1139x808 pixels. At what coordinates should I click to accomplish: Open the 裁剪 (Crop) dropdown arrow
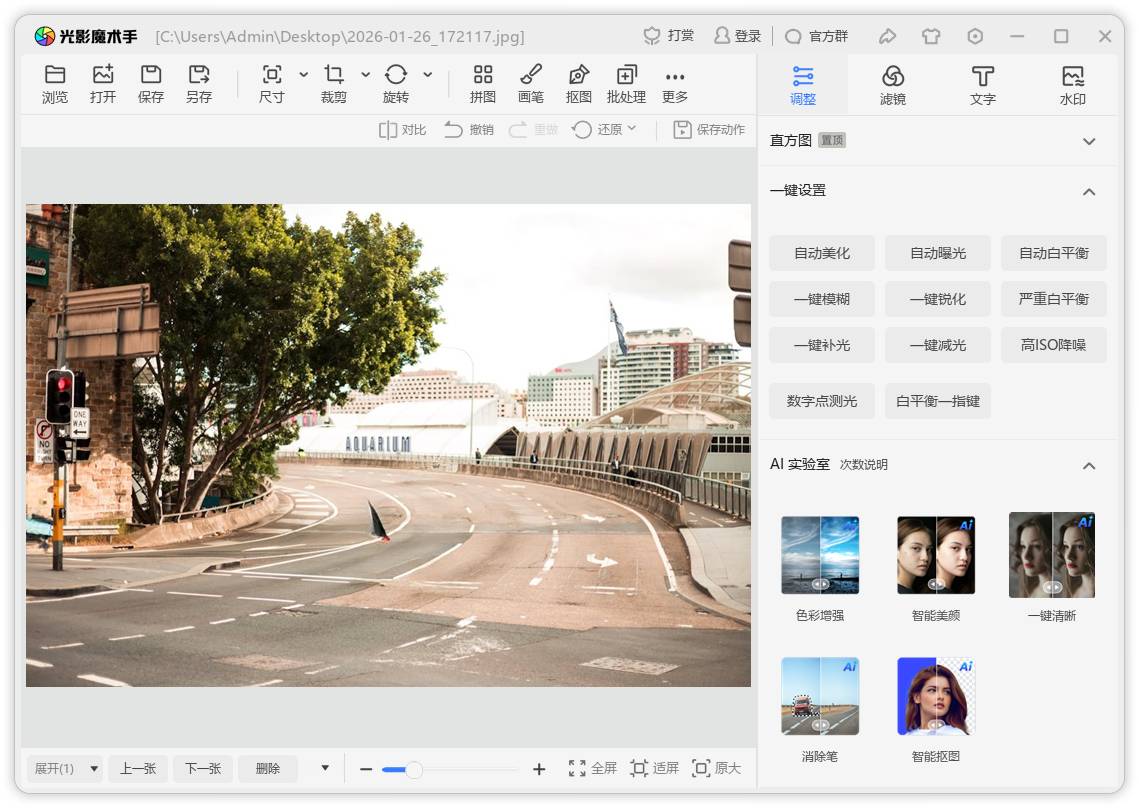click(365, 75)
